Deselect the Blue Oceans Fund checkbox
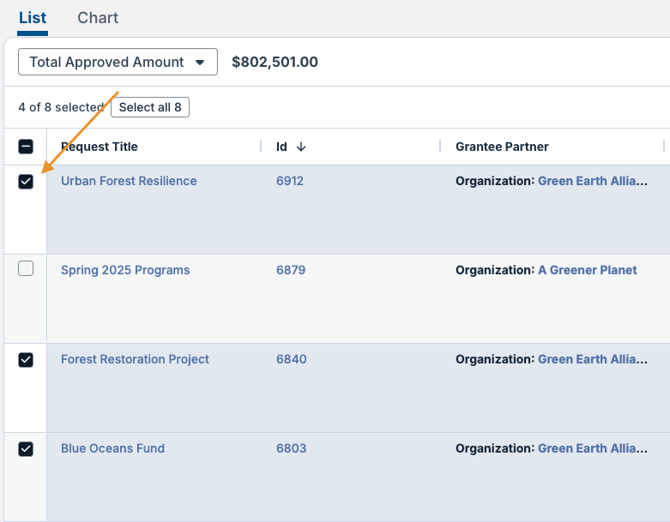Image resolution: width=670 pixels, height=522 pixels. point(26,449)
